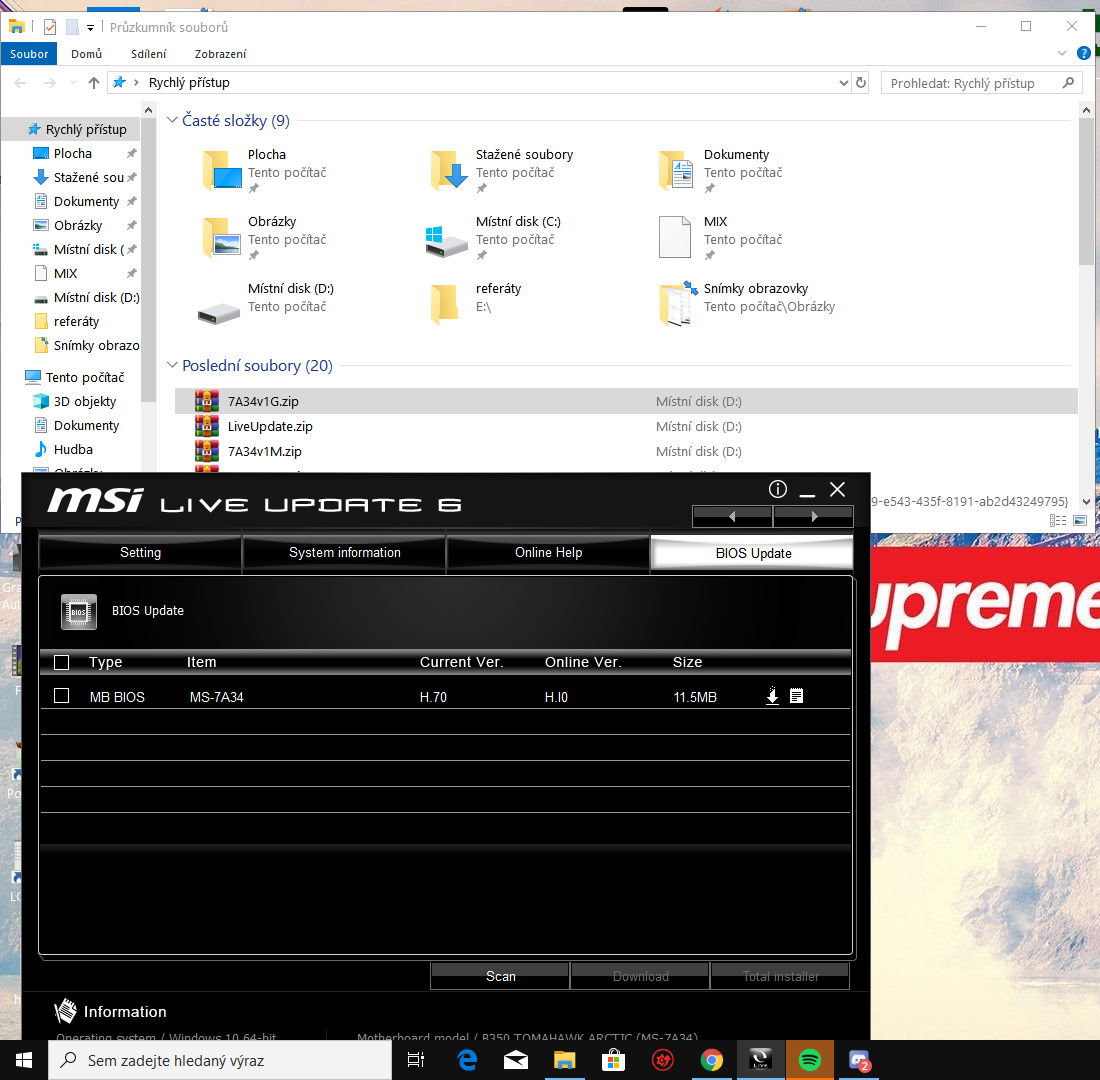The image size is (1100, 1080).
Task: Go to previous page arrow in Live Update
Action: (x=732, y=516)
